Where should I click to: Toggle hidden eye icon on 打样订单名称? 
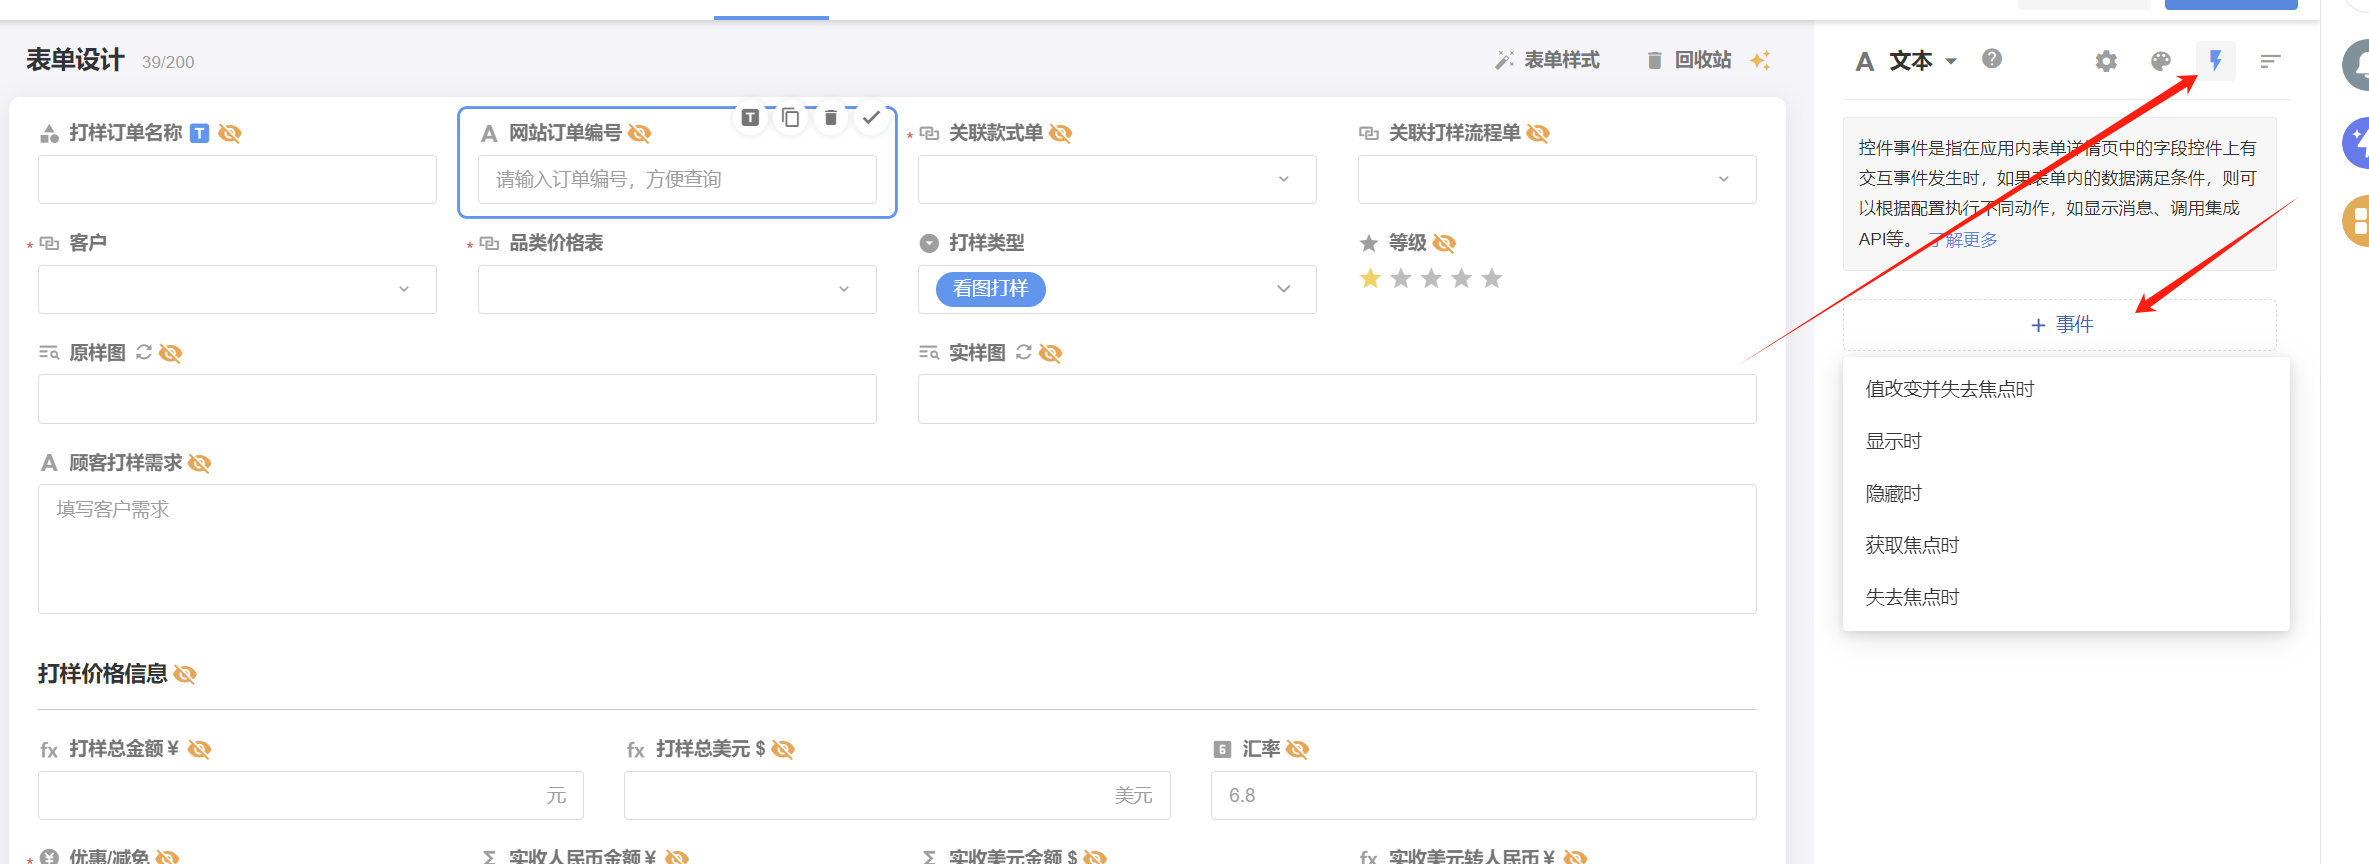230,133
